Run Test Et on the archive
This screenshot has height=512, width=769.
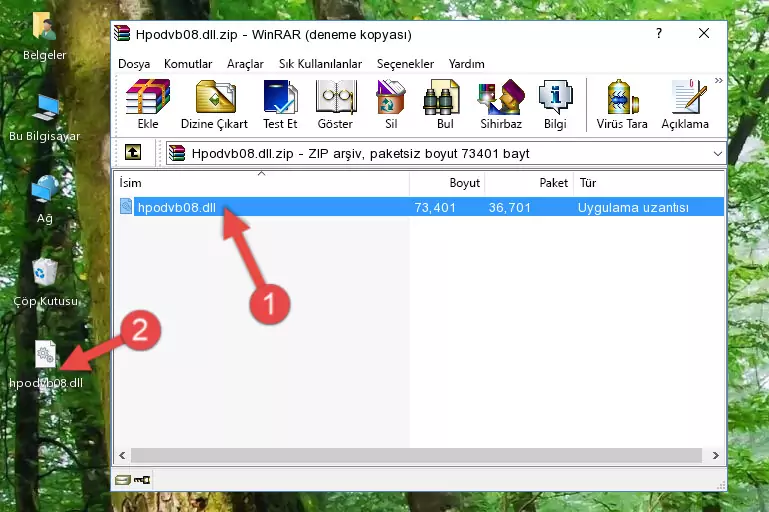pyautogui.click(x=280, y=104)
